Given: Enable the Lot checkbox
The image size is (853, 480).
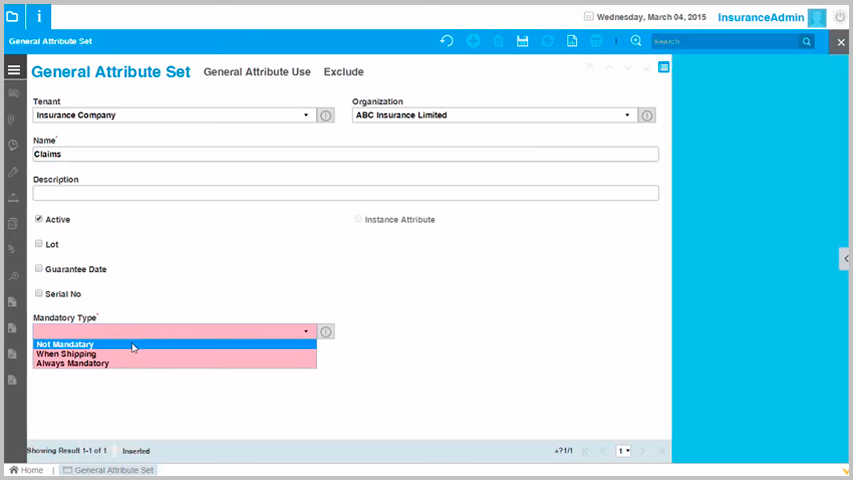Looking at the screenshot, I should click(x=39, y=243).
